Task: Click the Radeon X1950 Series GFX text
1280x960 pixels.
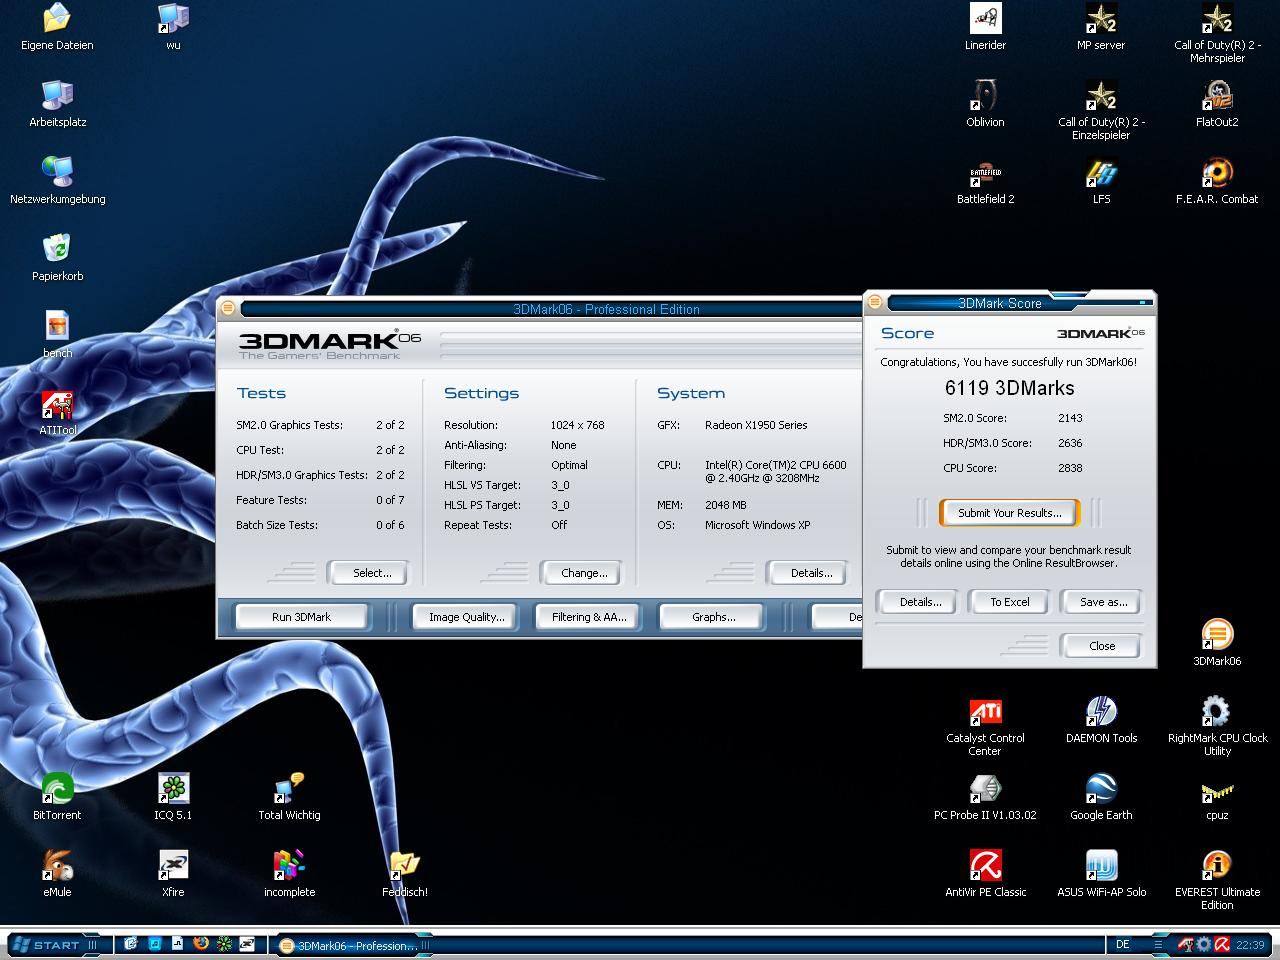Action: 756,425
